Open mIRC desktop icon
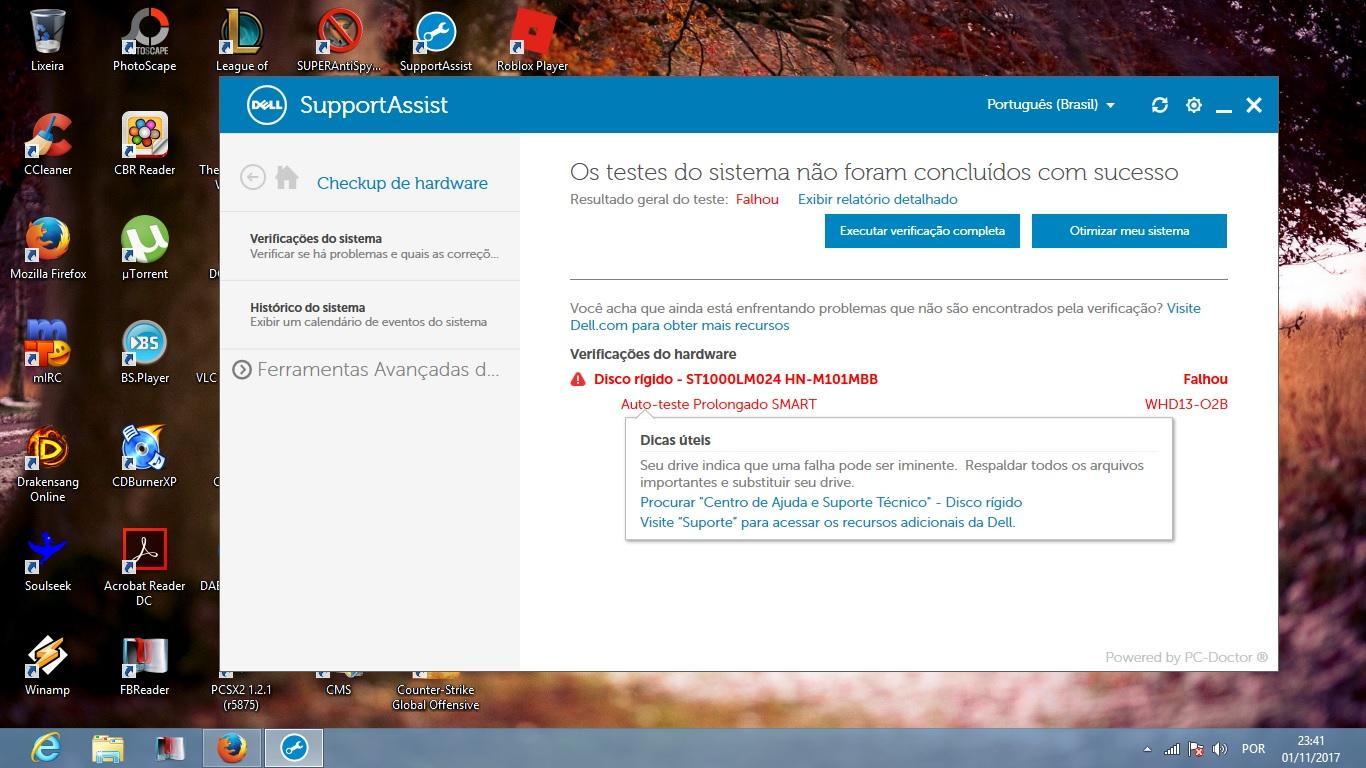 point(47,352)
